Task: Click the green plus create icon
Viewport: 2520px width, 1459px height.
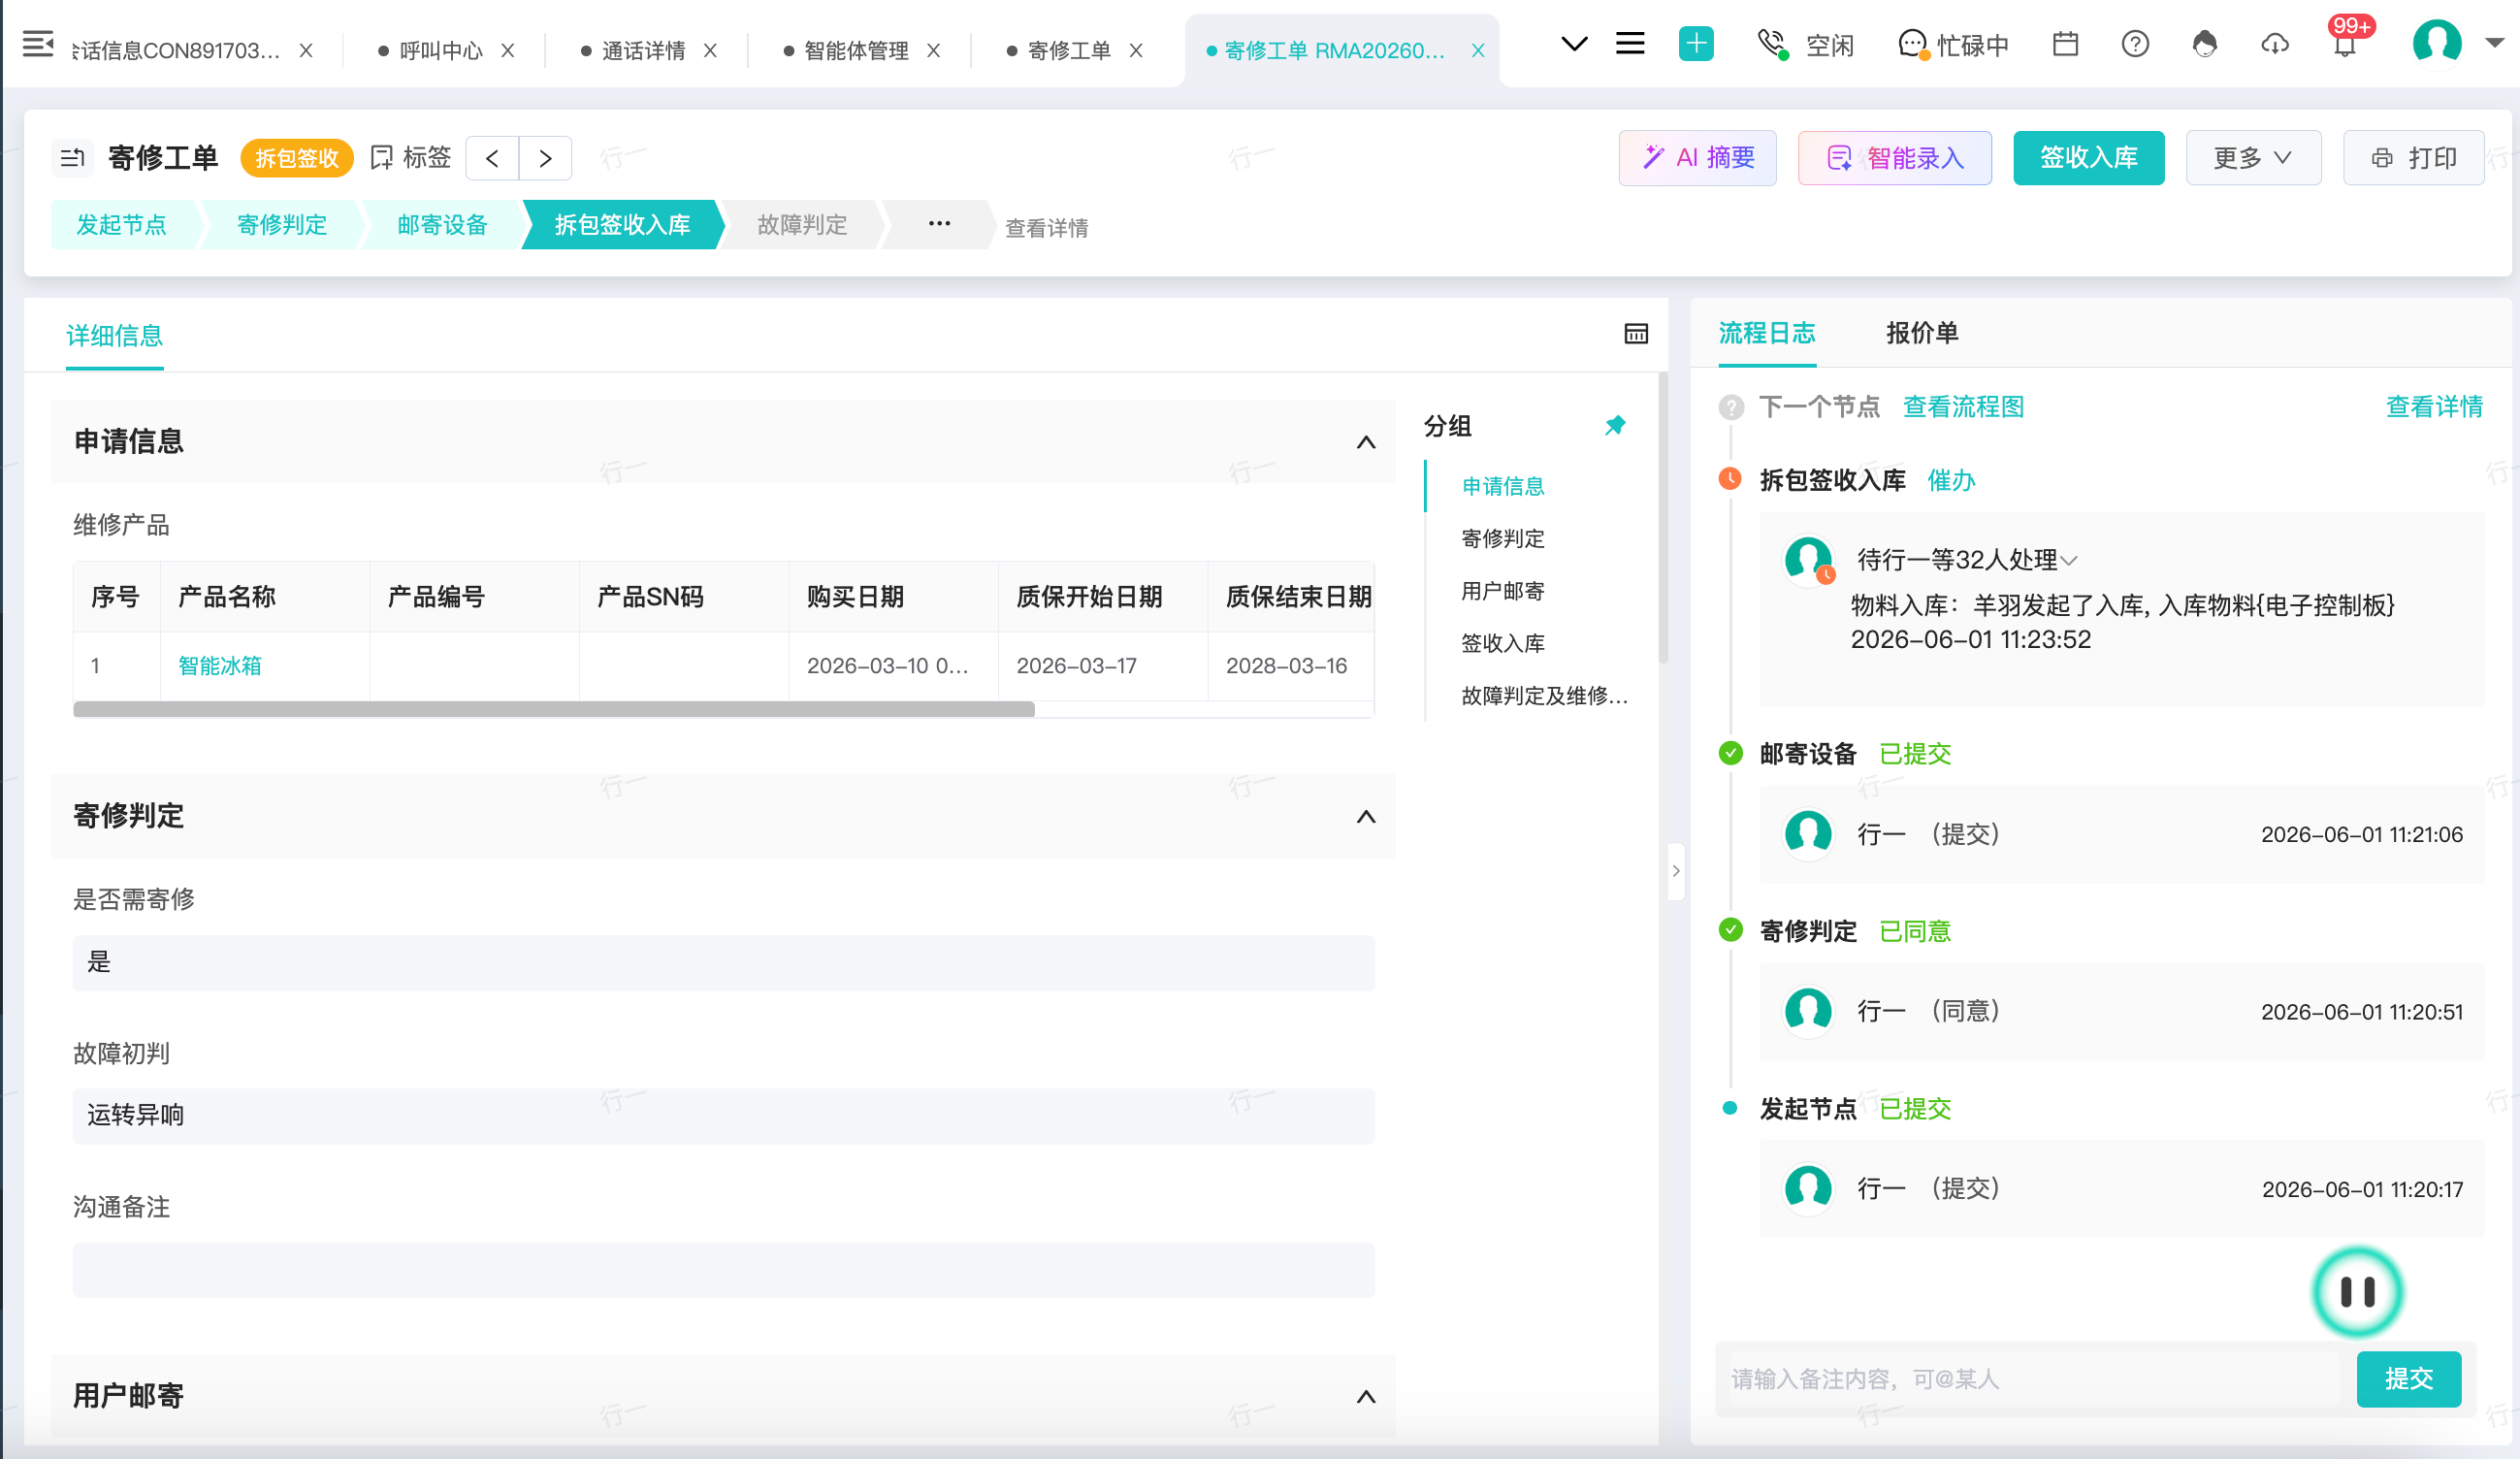Action: click(x=1696, y=44)
